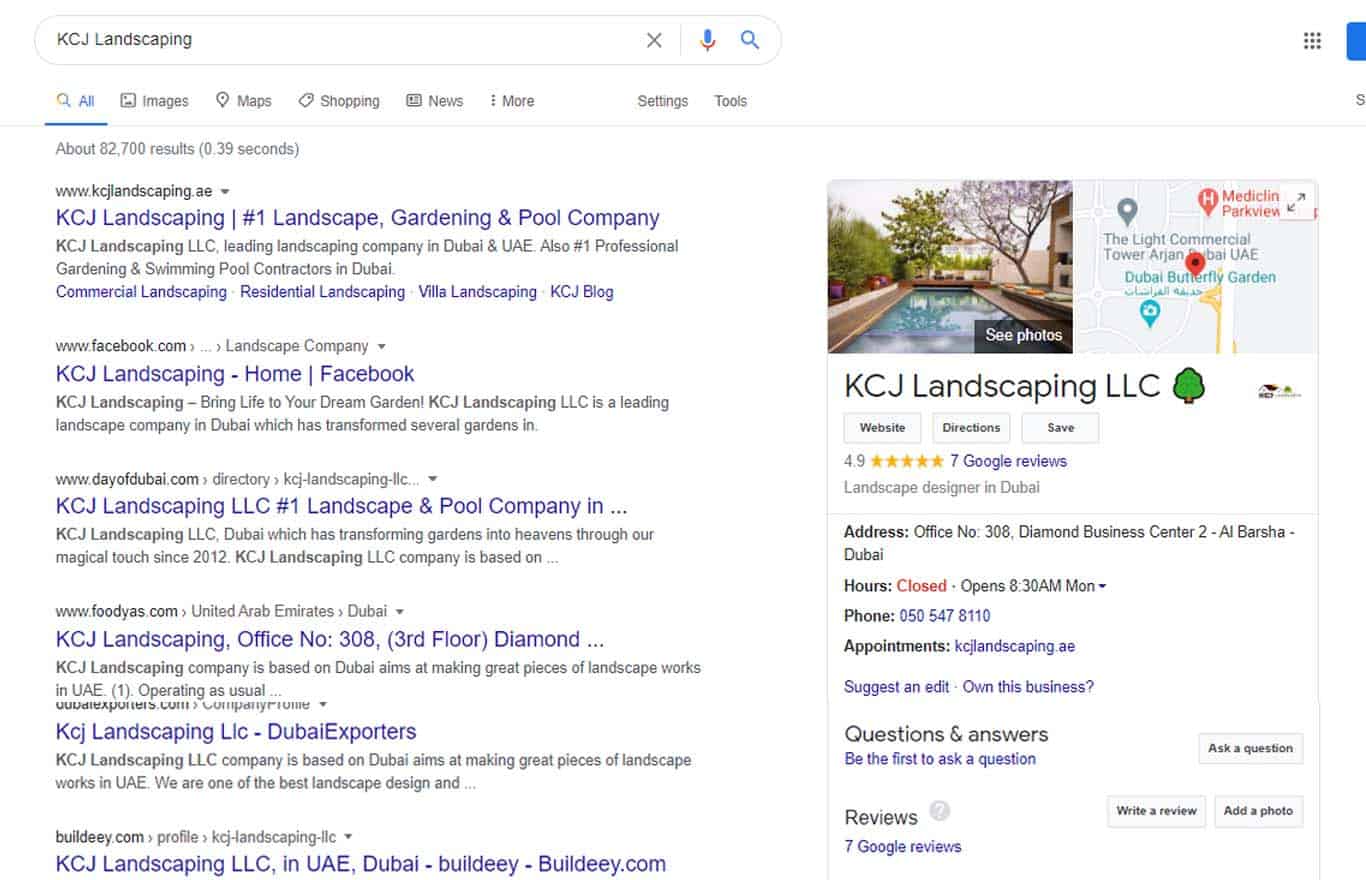Open the 7 Google reviews link beside rating

pyautogui.click(x=1008, y=461)
